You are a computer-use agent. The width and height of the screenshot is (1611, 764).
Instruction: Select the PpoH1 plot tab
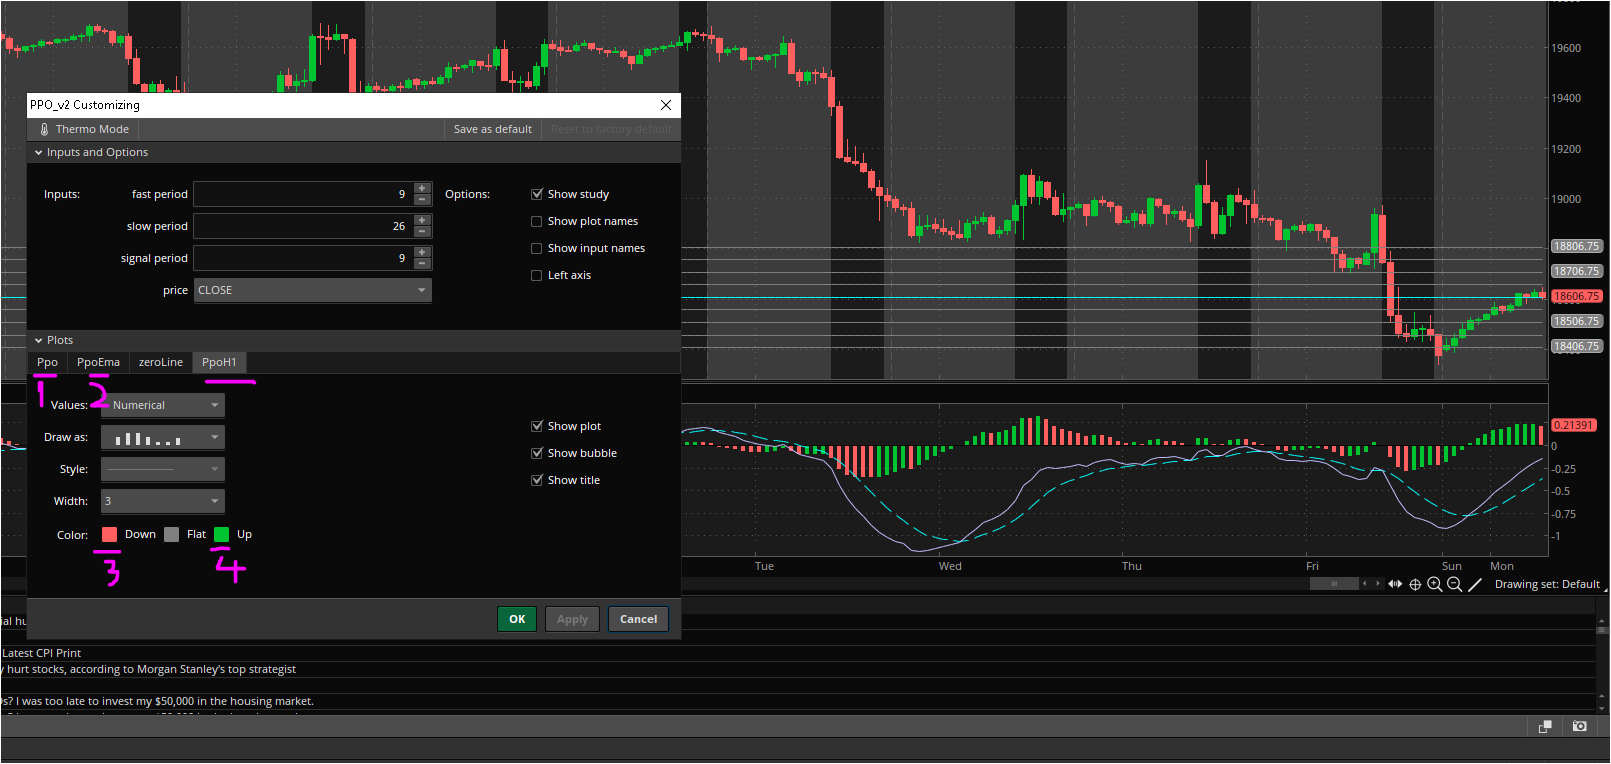pos(219,362)
